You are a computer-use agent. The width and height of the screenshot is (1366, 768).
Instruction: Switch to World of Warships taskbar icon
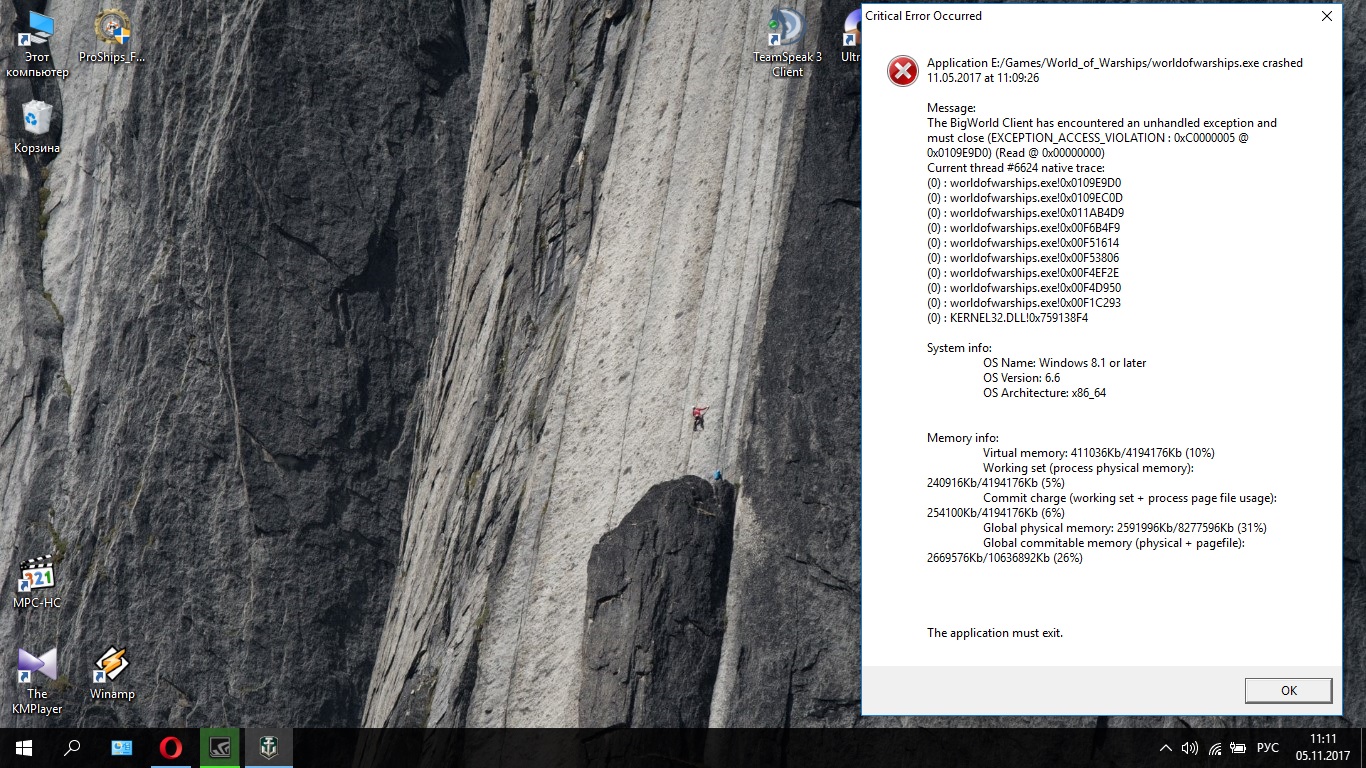(269, 748)
